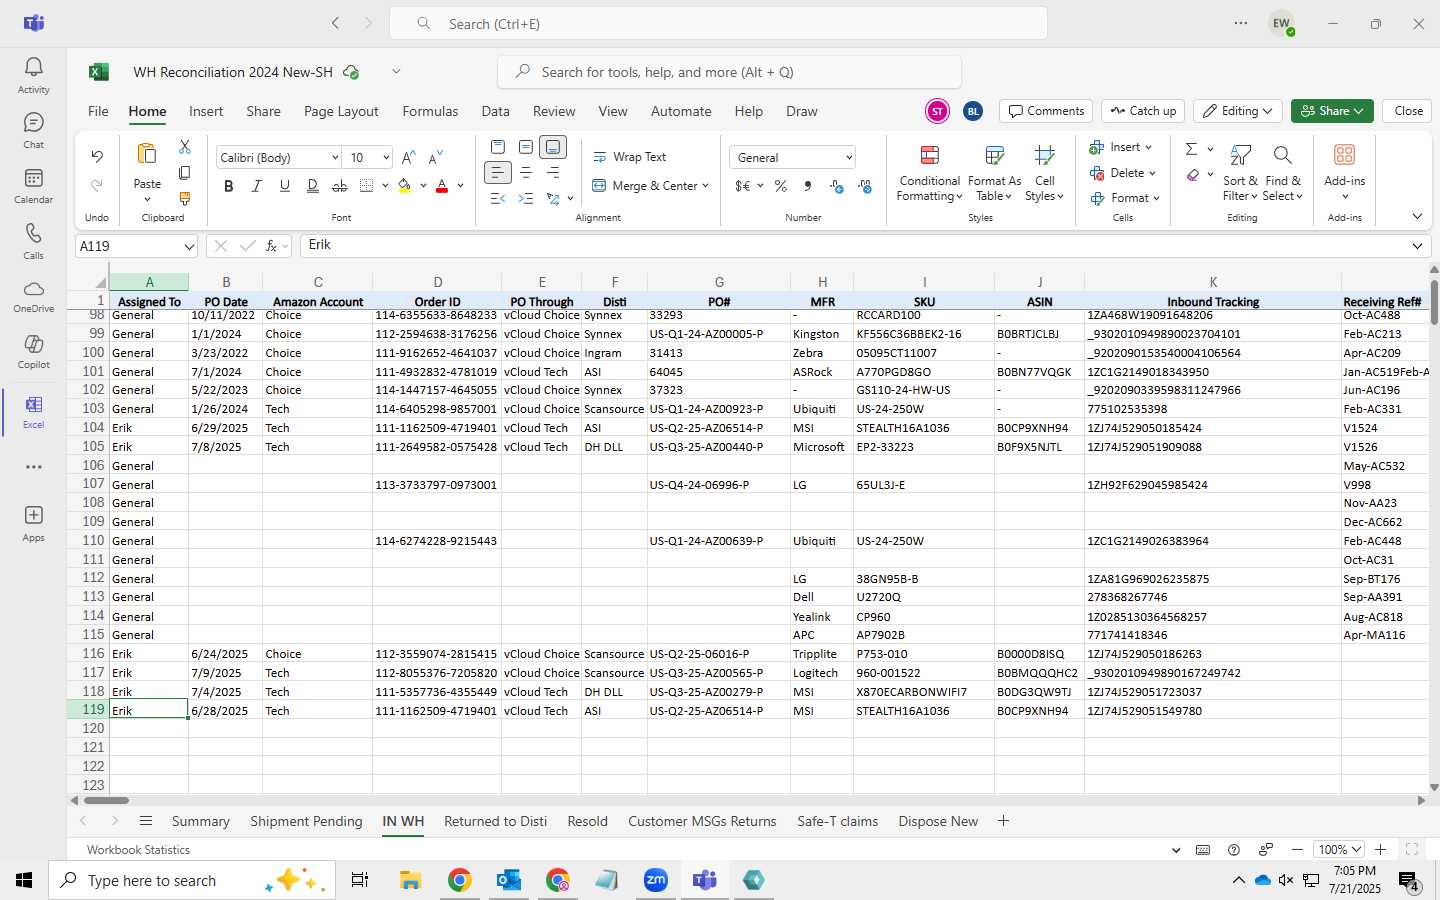The height and width of the screenshot is (900, 1440).
Task: Click the Decrease Decimal icon
Action: click(865, 186)
